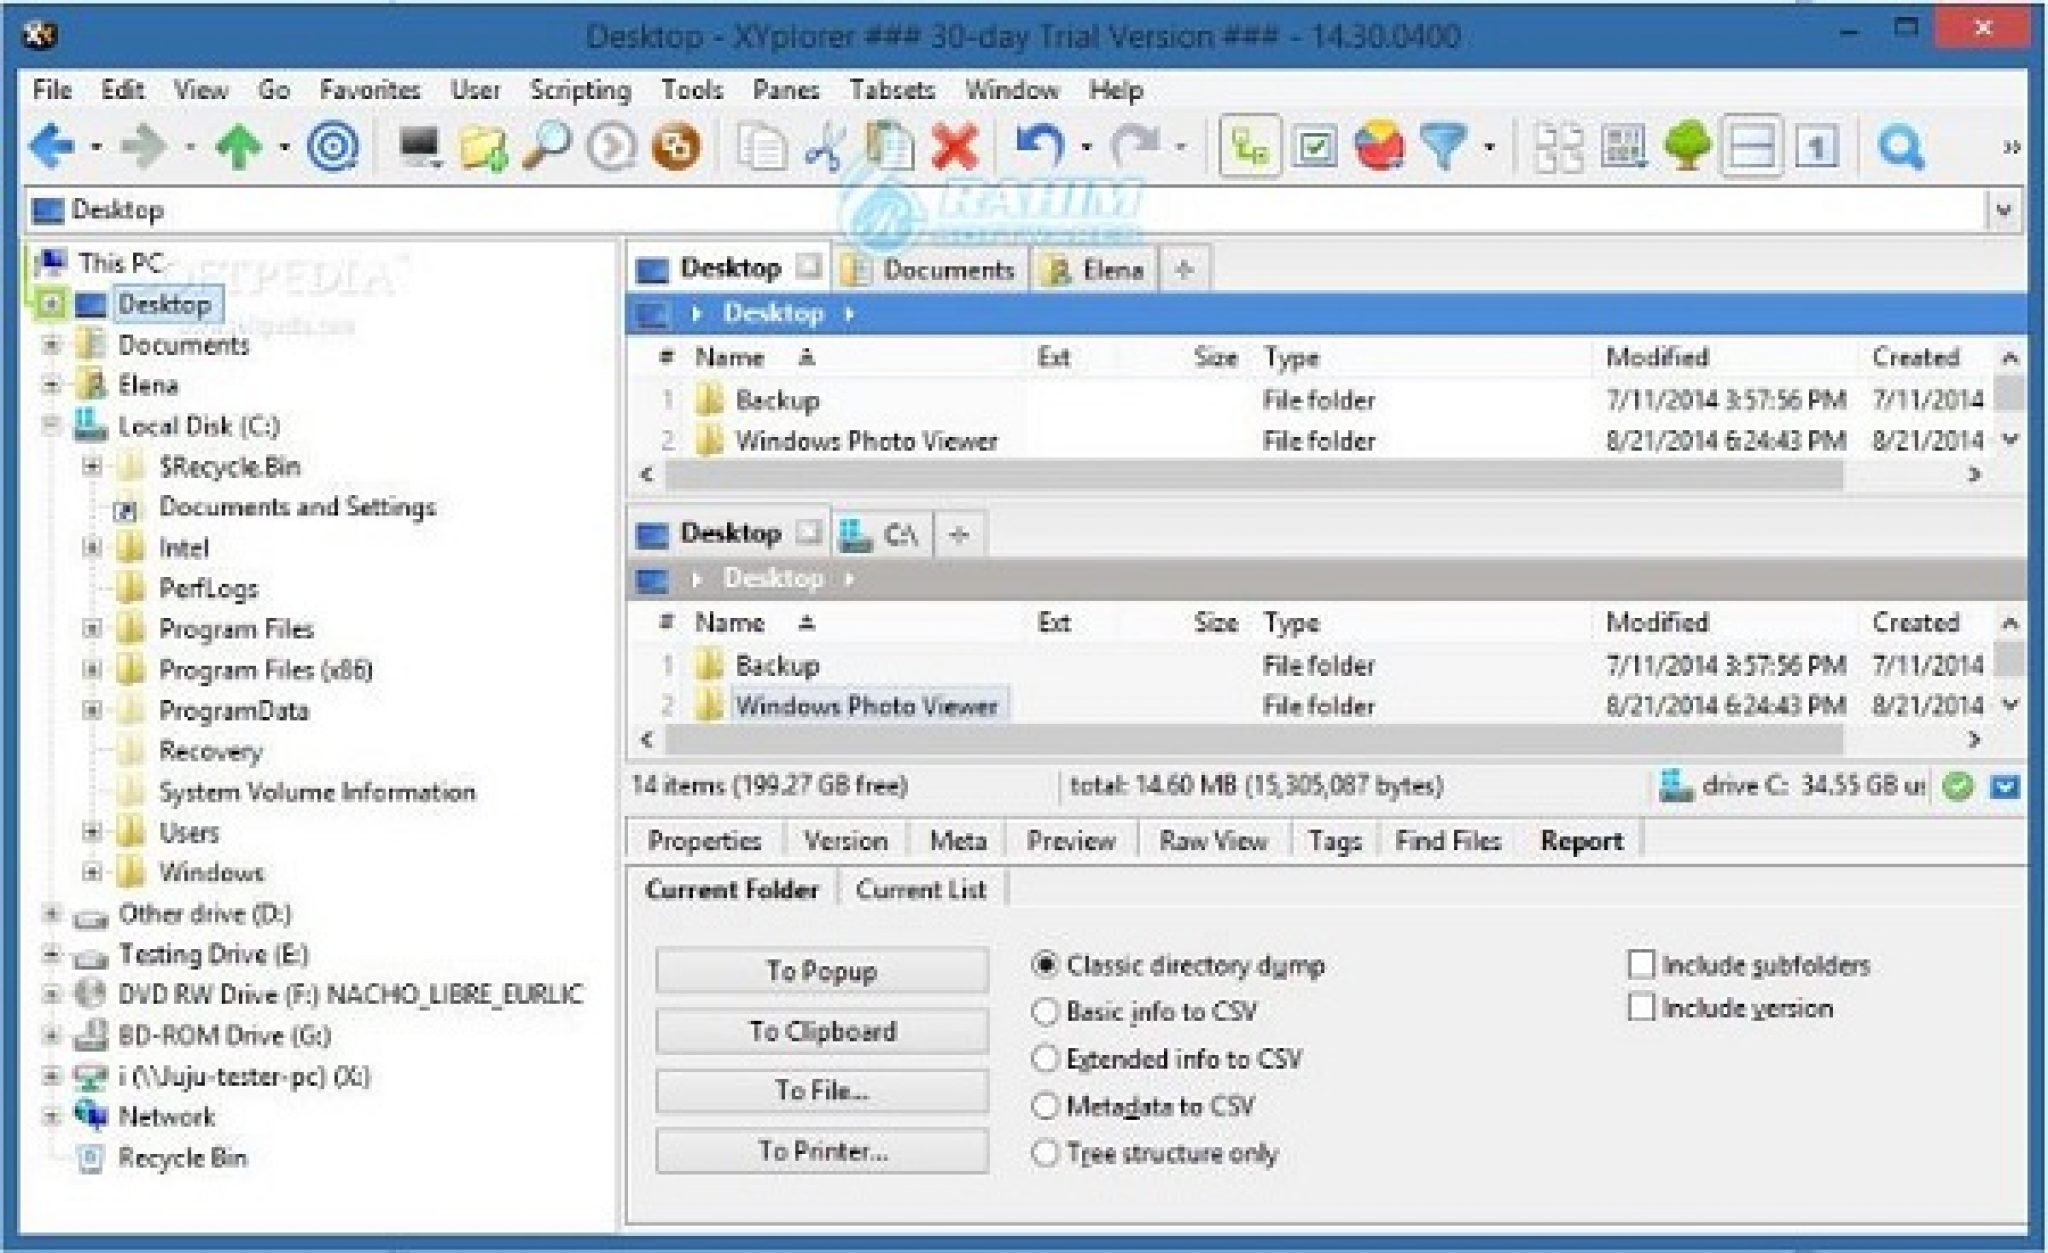Viewport: 2048px width, 1253px height.
Task: Toggle the green Tree panel icon
Action: pyautogui.click(x=1687, y=147)
